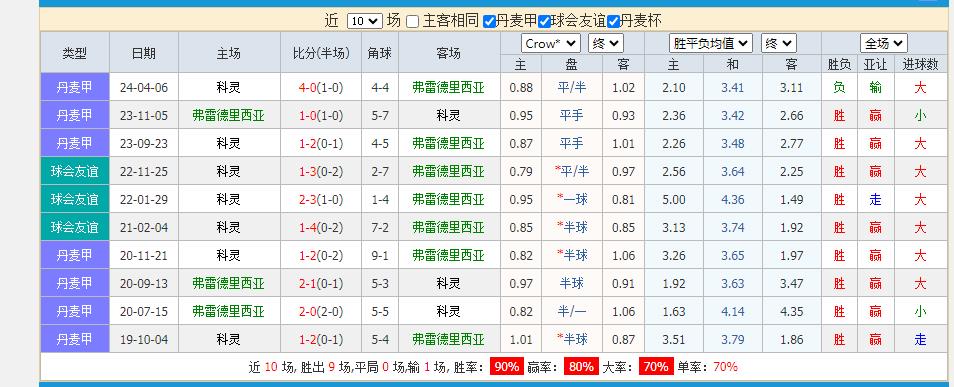The height and width of the screenshot is (387, 954).
Task: Click the 负 result in the 24-04-06 row
Action: click(x=839, y=88)
